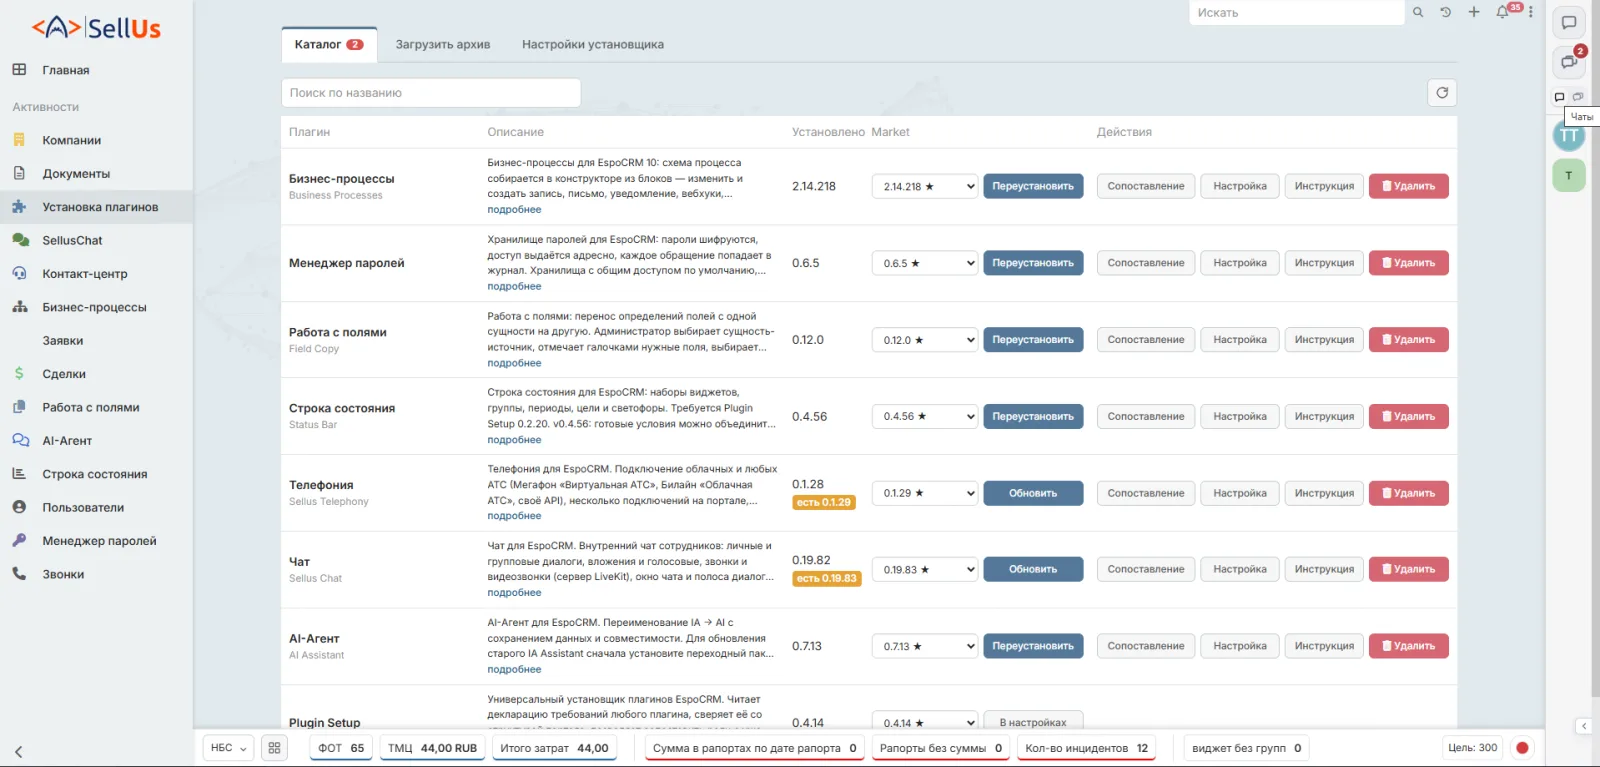Screen dimensions: 1600x767
Task: Click the SellUs logo
Action: click(96, 28)
